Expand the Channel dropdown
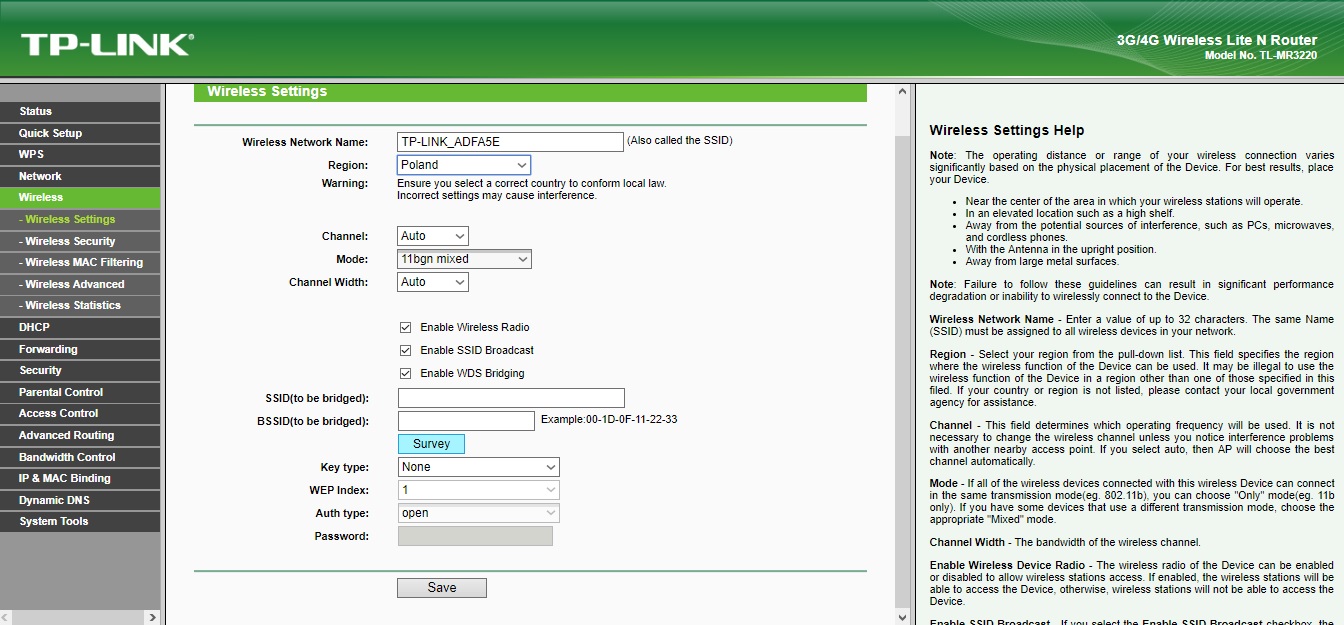Image resolution: width=1344 pixels, height=625 pixels. (x=433, y=236)
